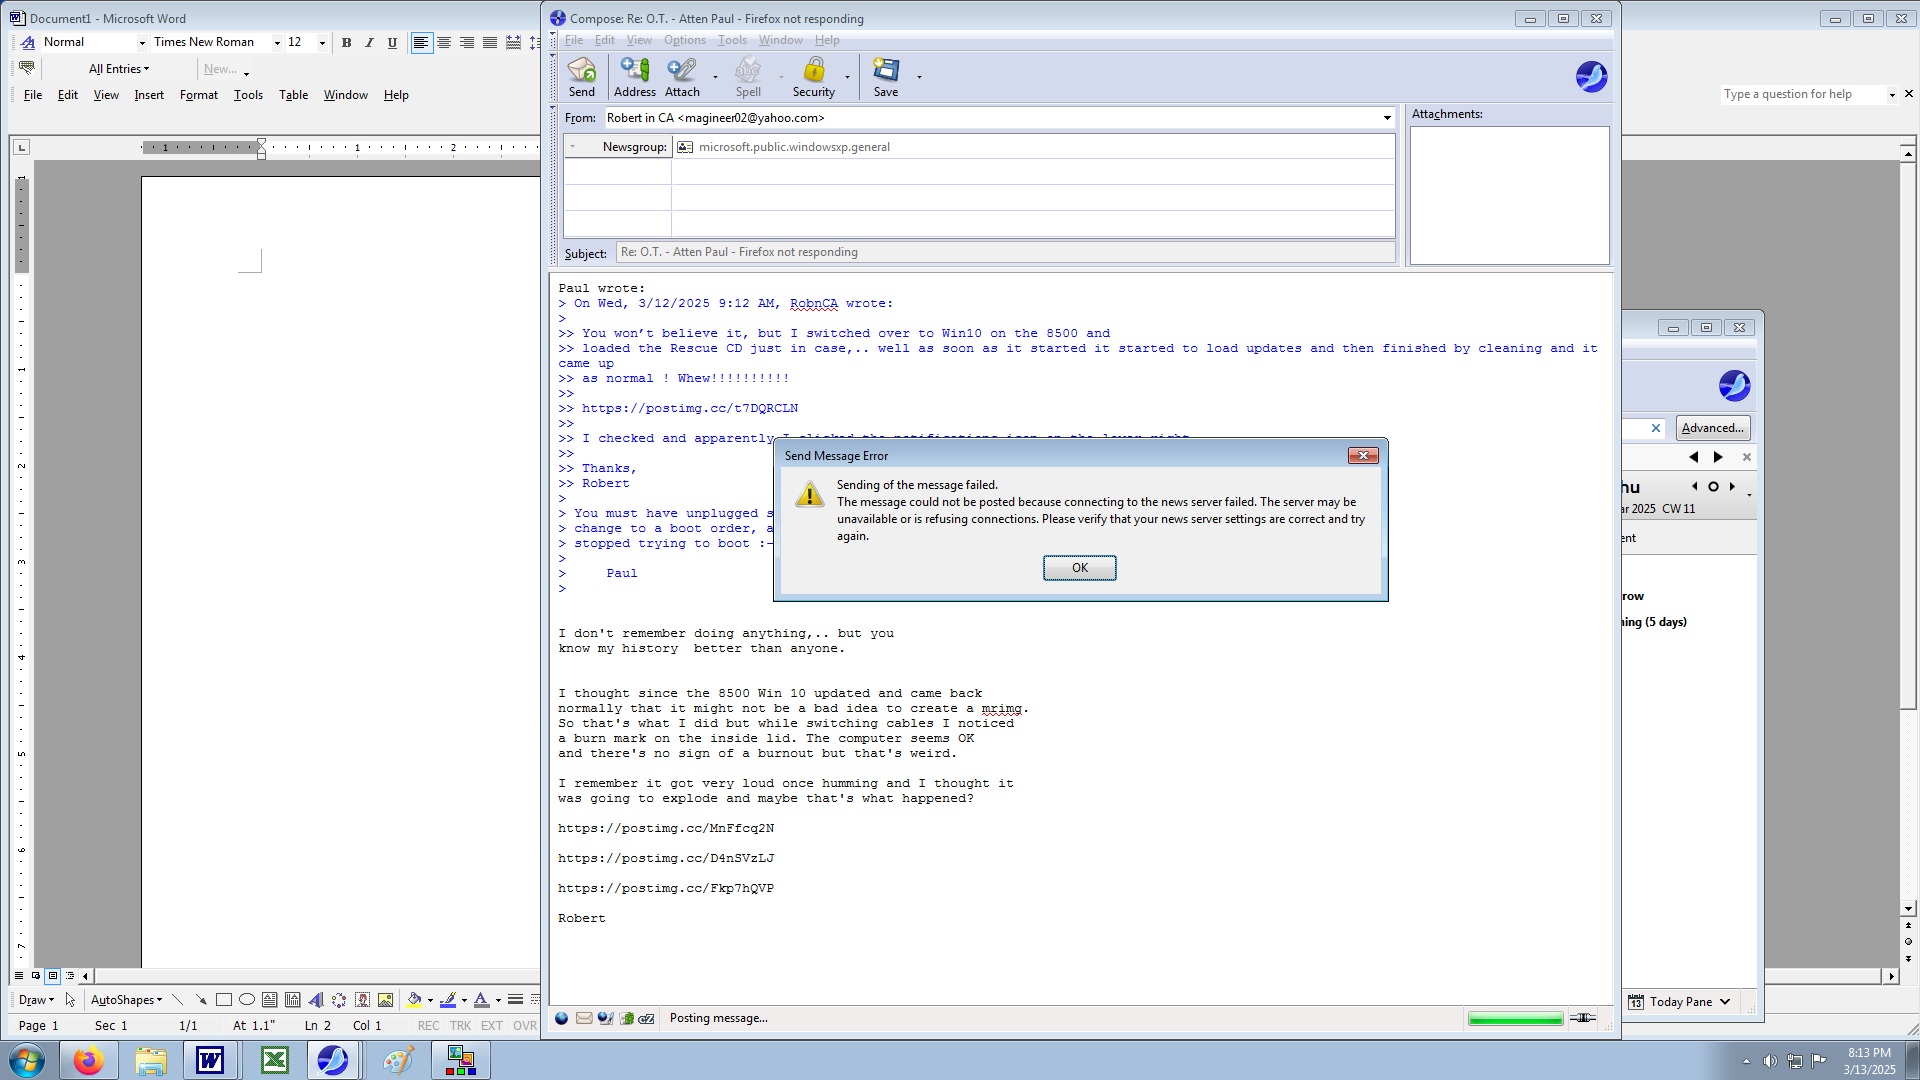Select the Rectangle drawing tool
The width and height of the screenshot is (1920, 1080).
(224, 1000)
